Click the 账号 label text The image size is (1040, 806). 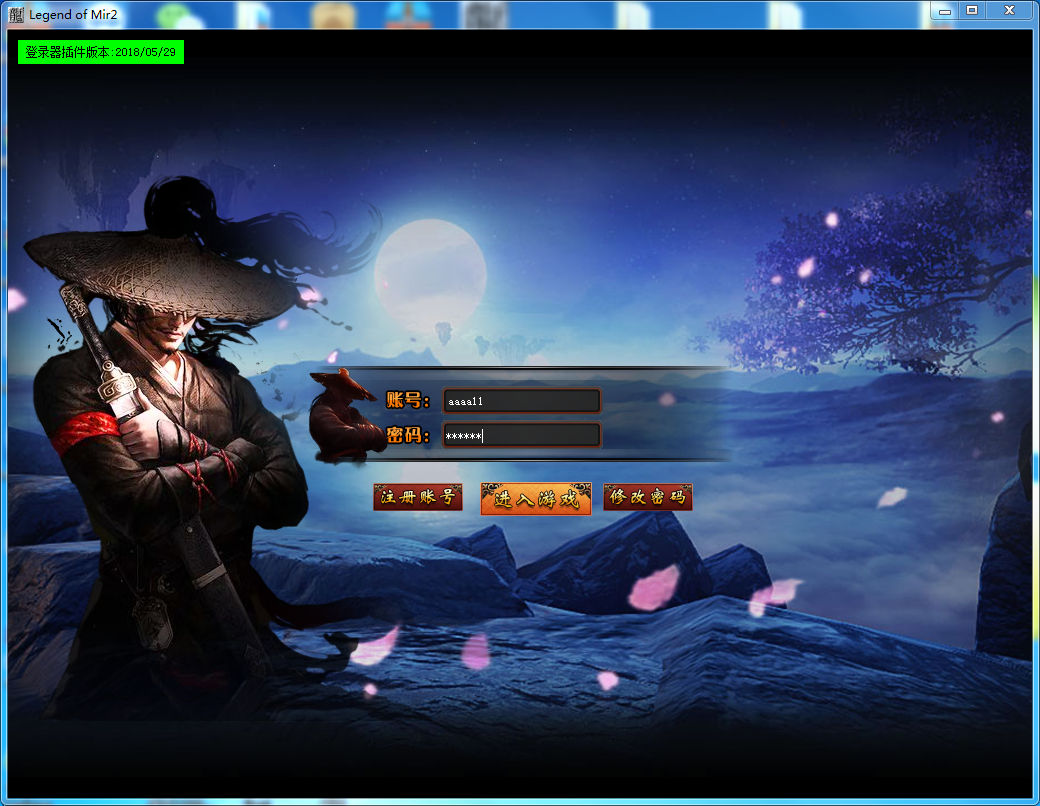(x=407, y=401)
